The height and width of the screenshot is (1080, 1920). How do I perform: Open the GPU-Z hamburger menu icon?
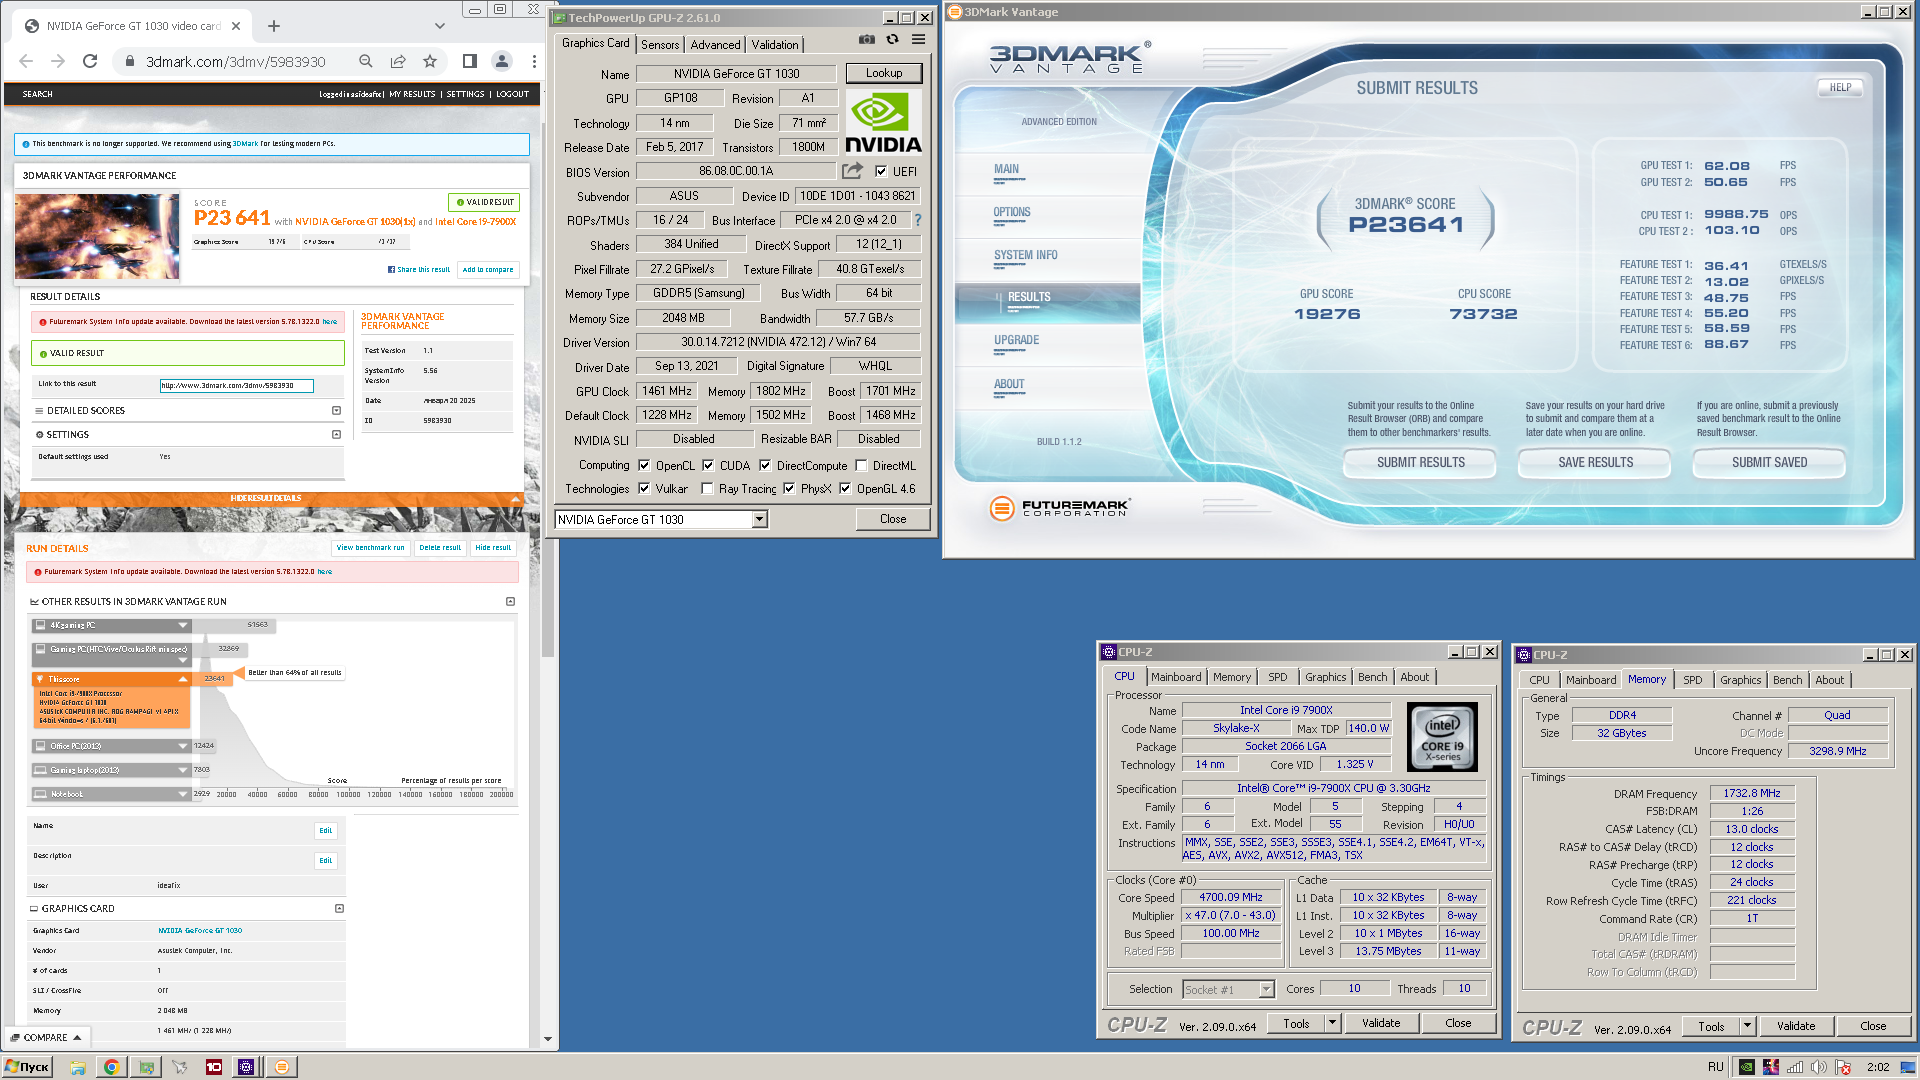(918, 40)
